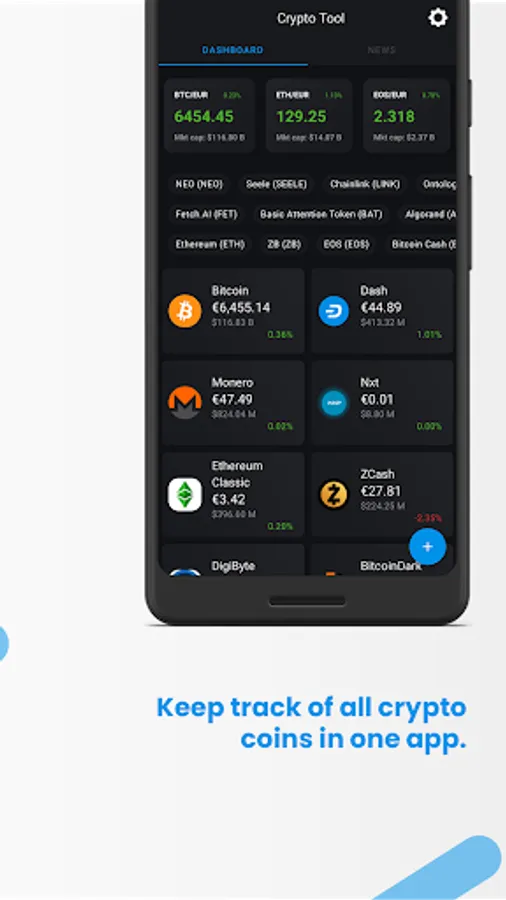The image size is (506, 900).
Task: Tap the Monero logo icon
Action: click(x=185, y=402)
